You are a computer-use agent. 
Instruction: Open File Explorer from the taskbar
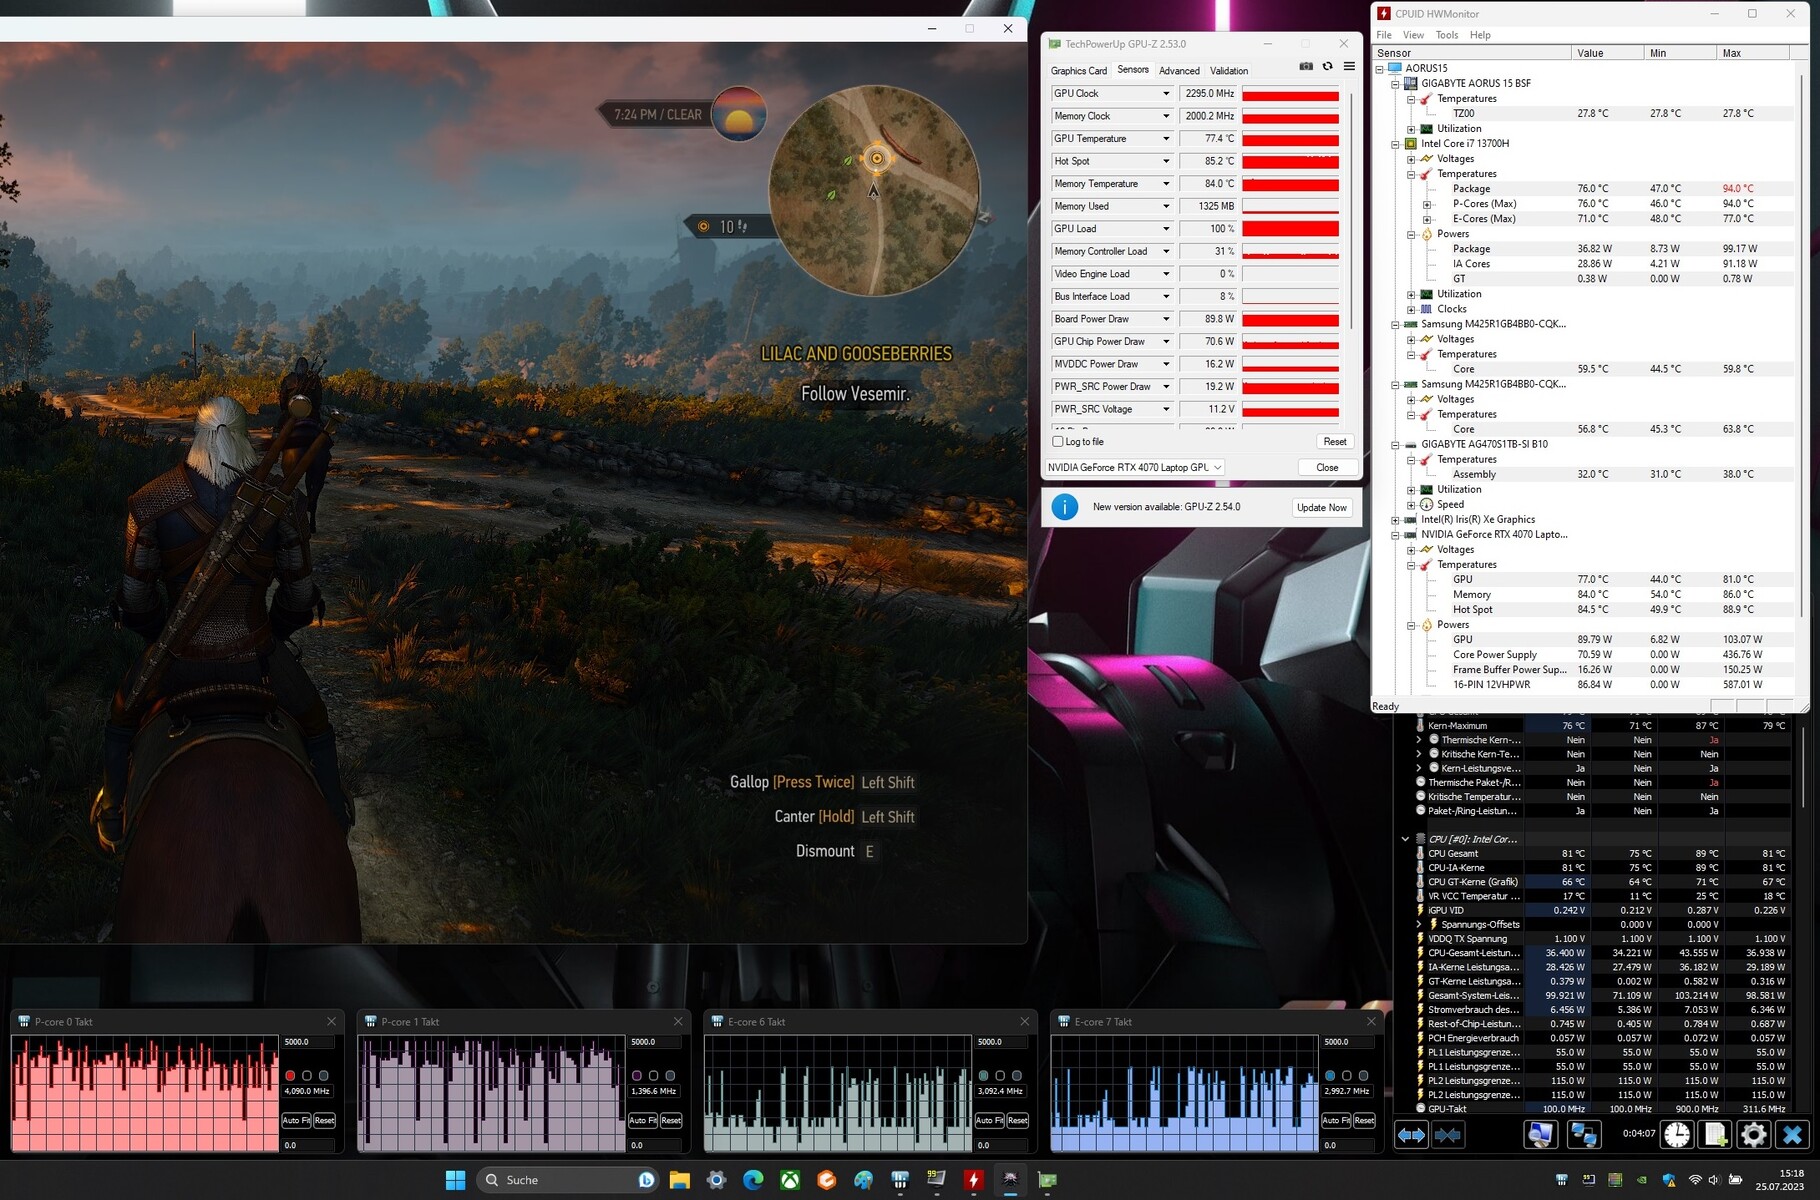coord(680,1180)
